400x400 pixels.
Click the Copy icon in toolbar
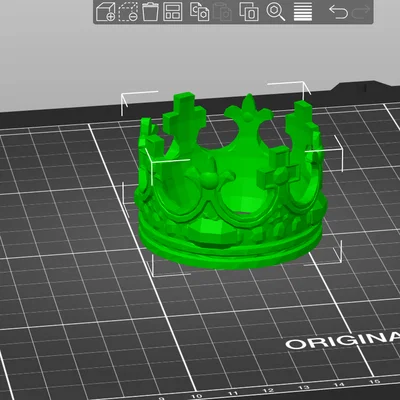199,12
